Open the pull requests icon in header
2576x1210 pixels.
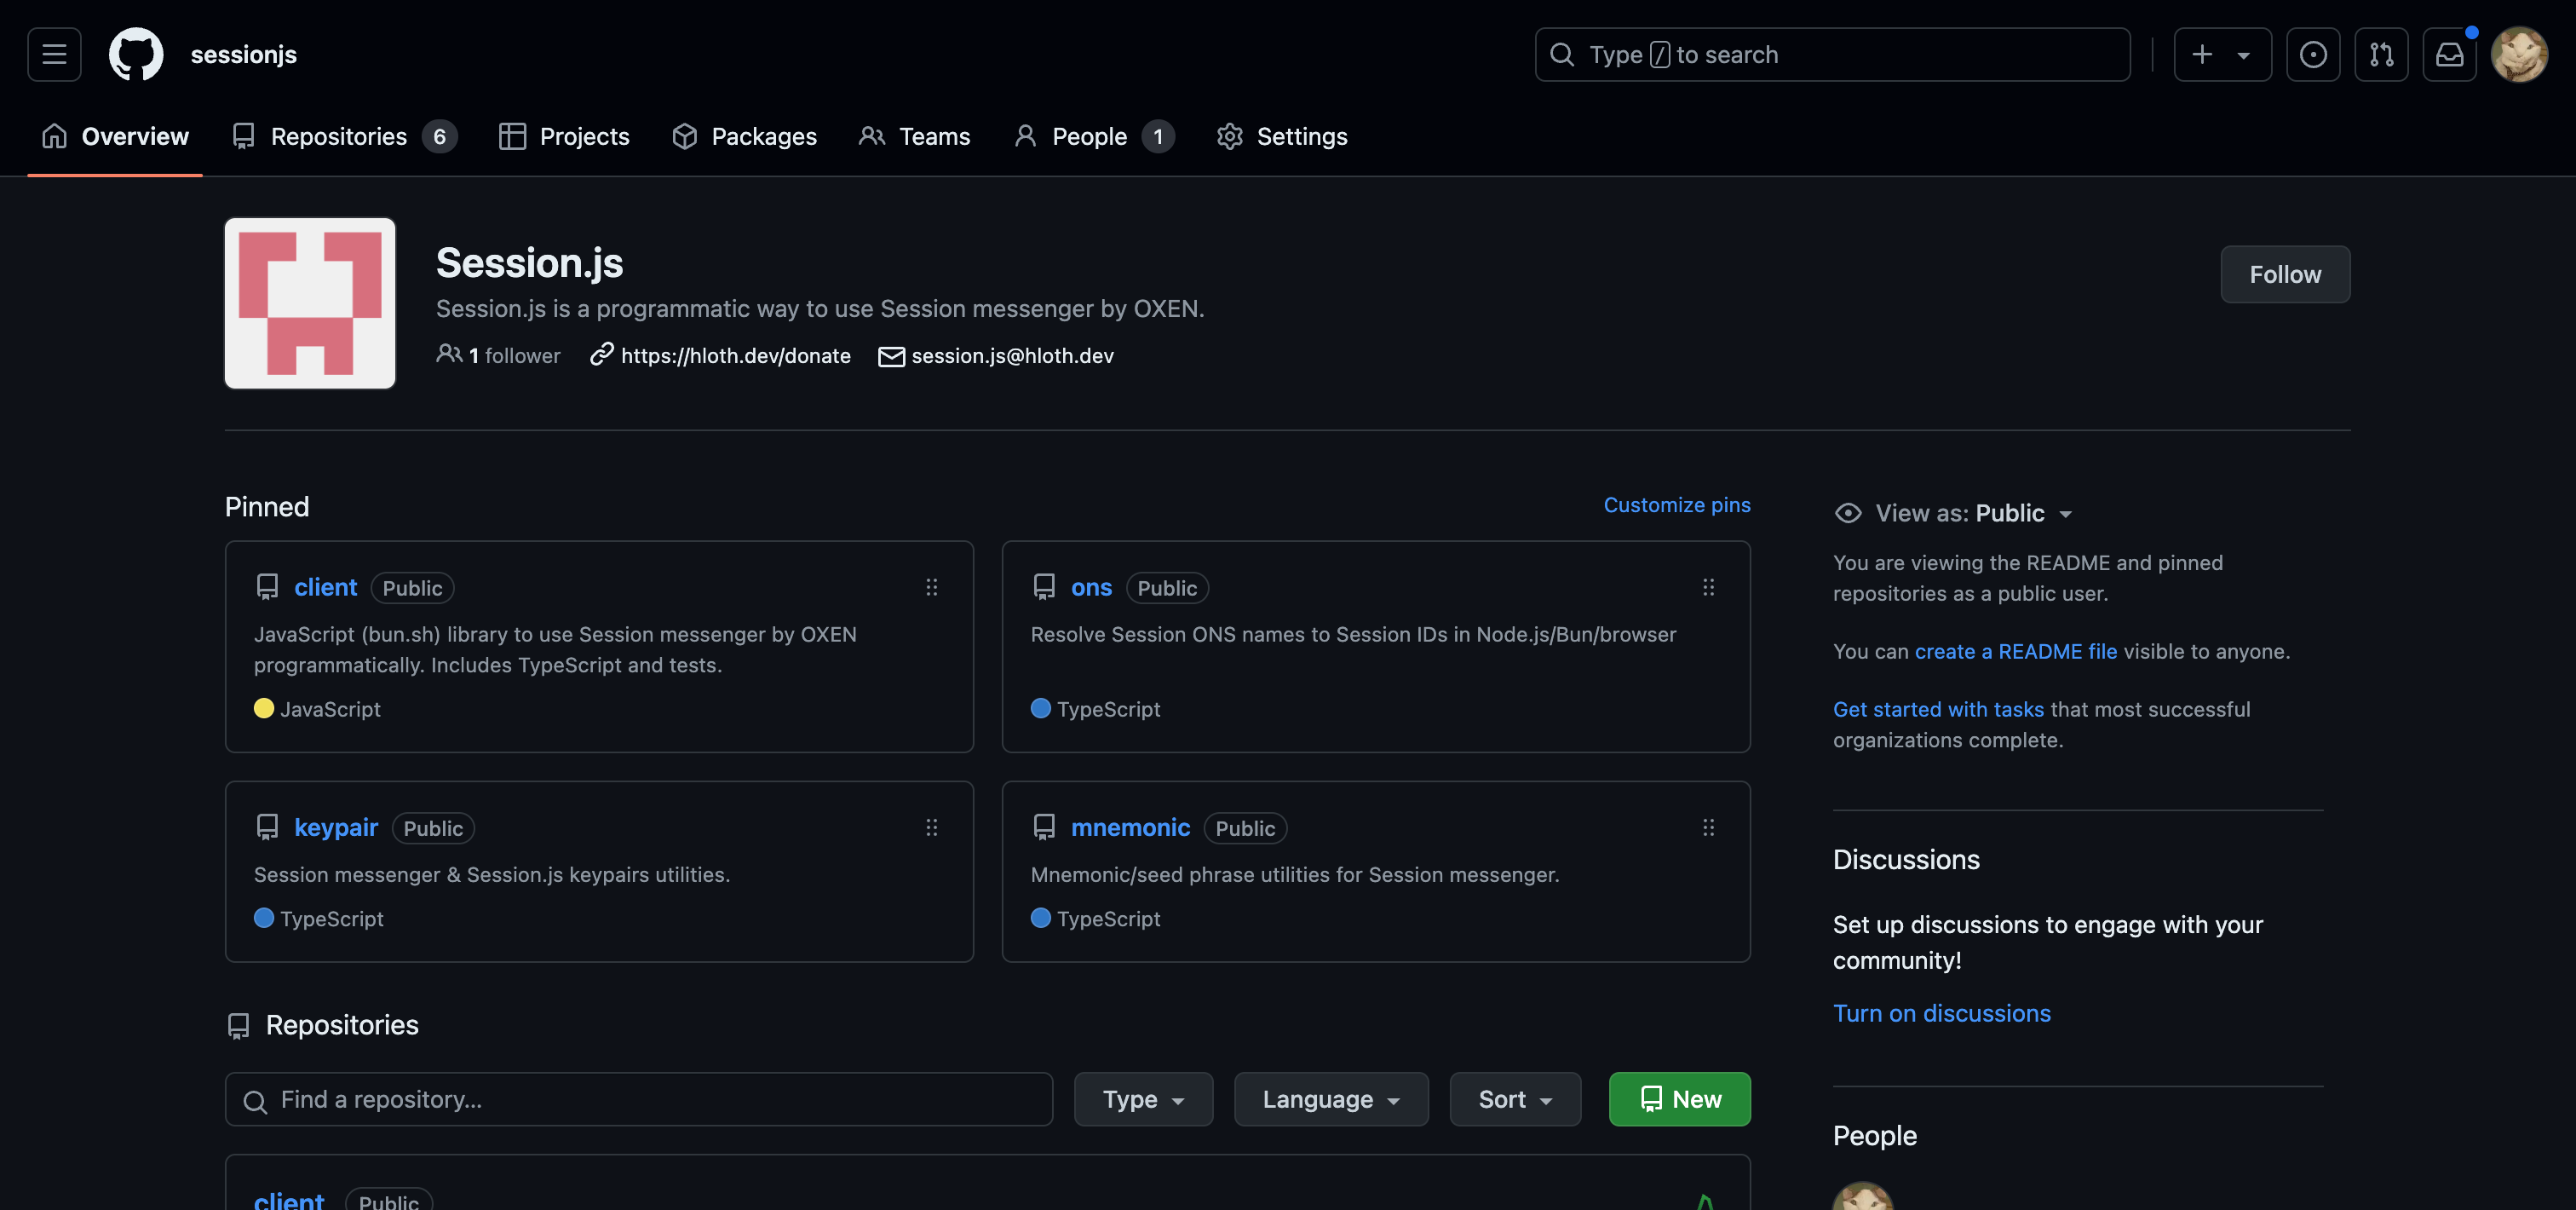click(x=2381, y=54)
